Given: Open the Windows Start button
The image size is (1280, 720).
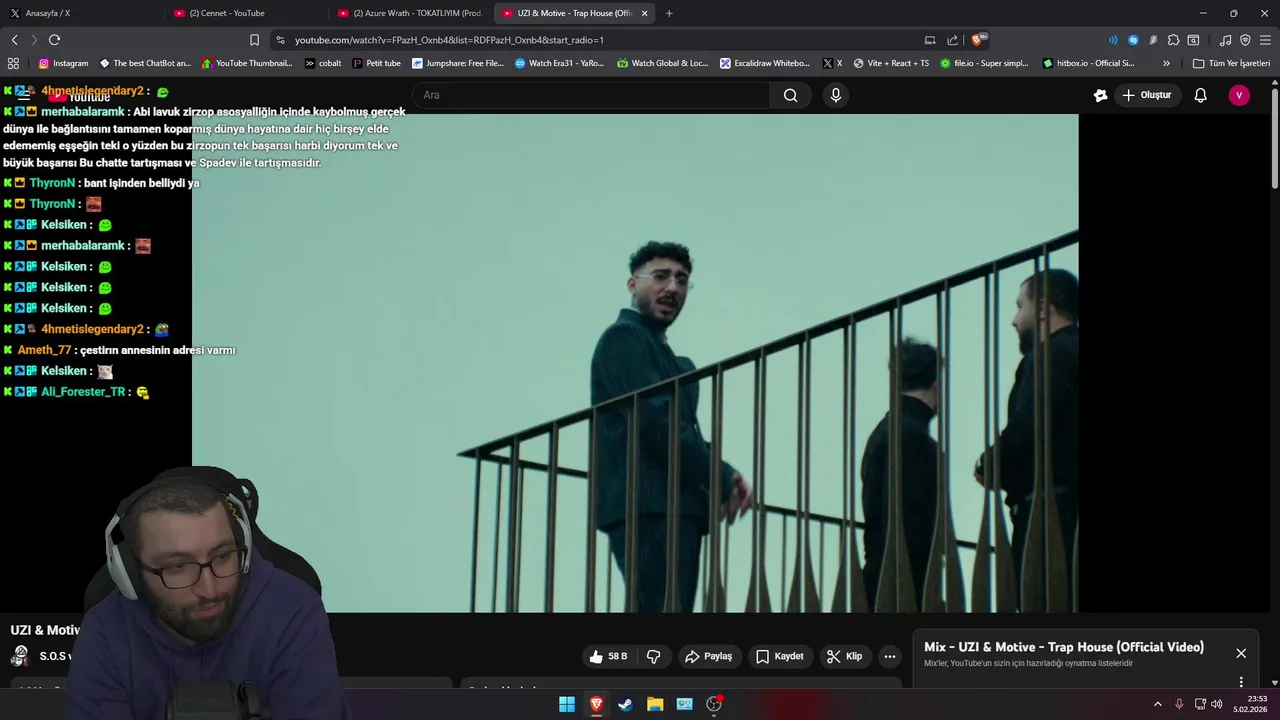Looking at the screenshot, I should tap(567, 704).
